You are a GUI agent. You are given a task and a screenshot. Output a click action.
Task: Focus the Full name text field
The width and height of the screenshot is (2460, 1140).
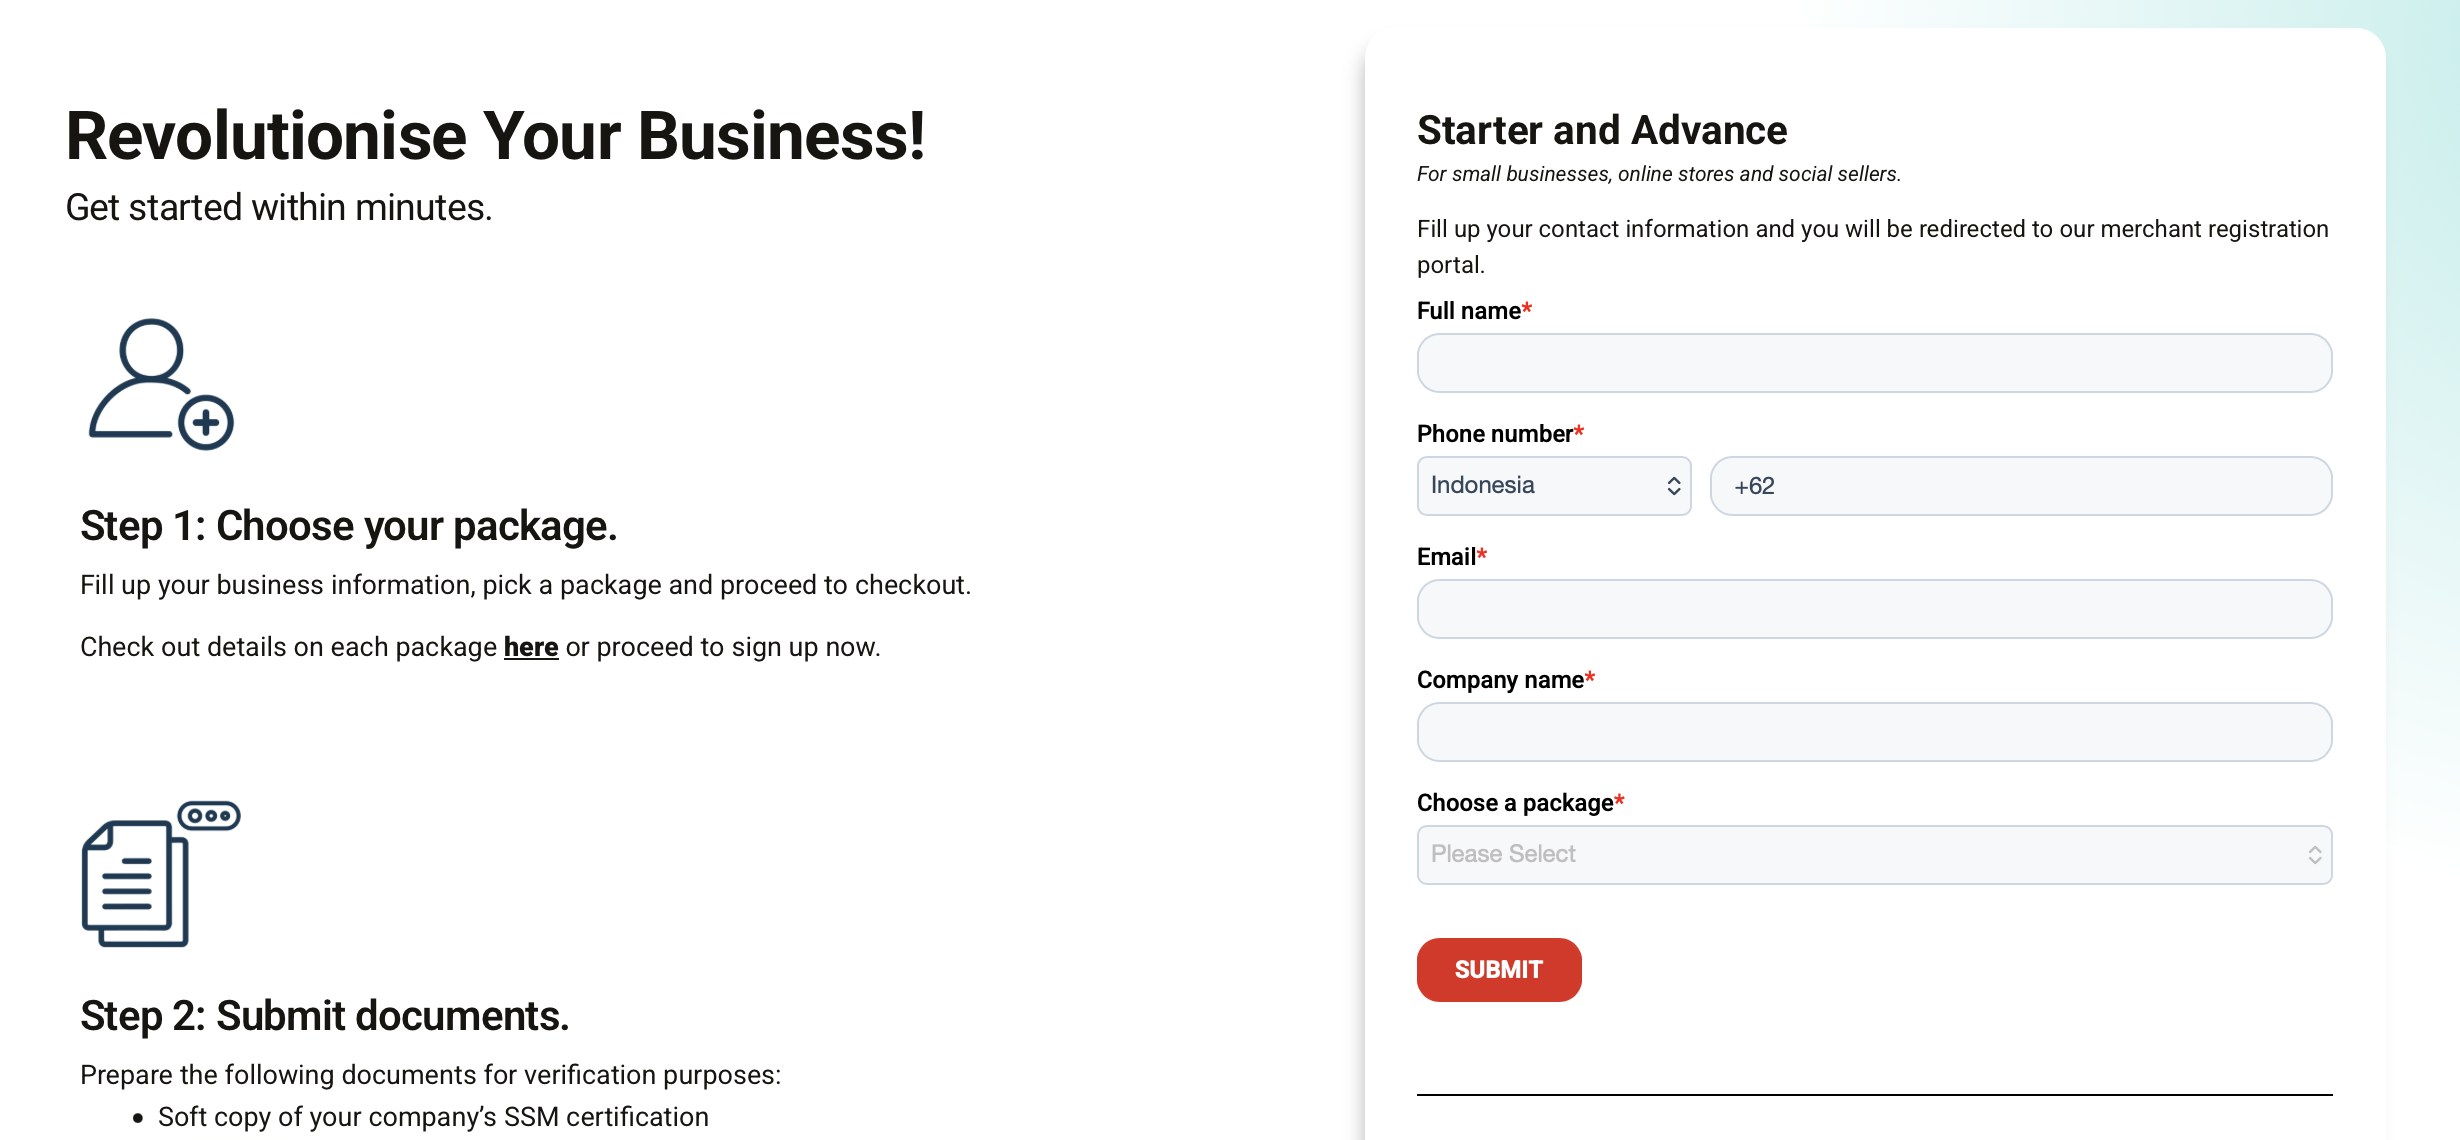pos(1874,363)
